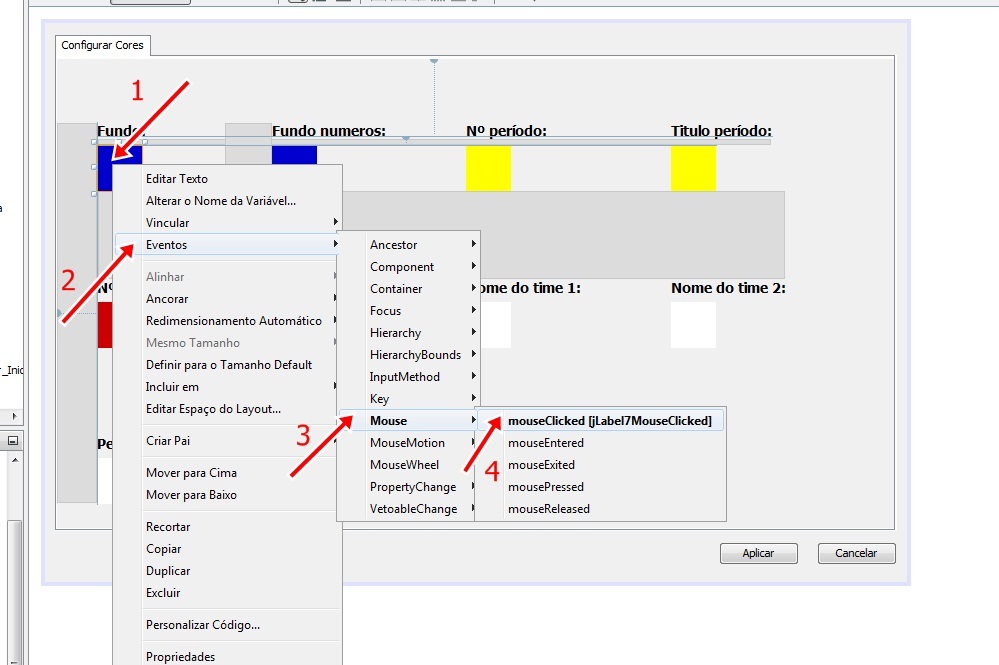The image size is (999, 665).
Task: Switch to the Configurar Cores tab
Action: tap(103, 45)
